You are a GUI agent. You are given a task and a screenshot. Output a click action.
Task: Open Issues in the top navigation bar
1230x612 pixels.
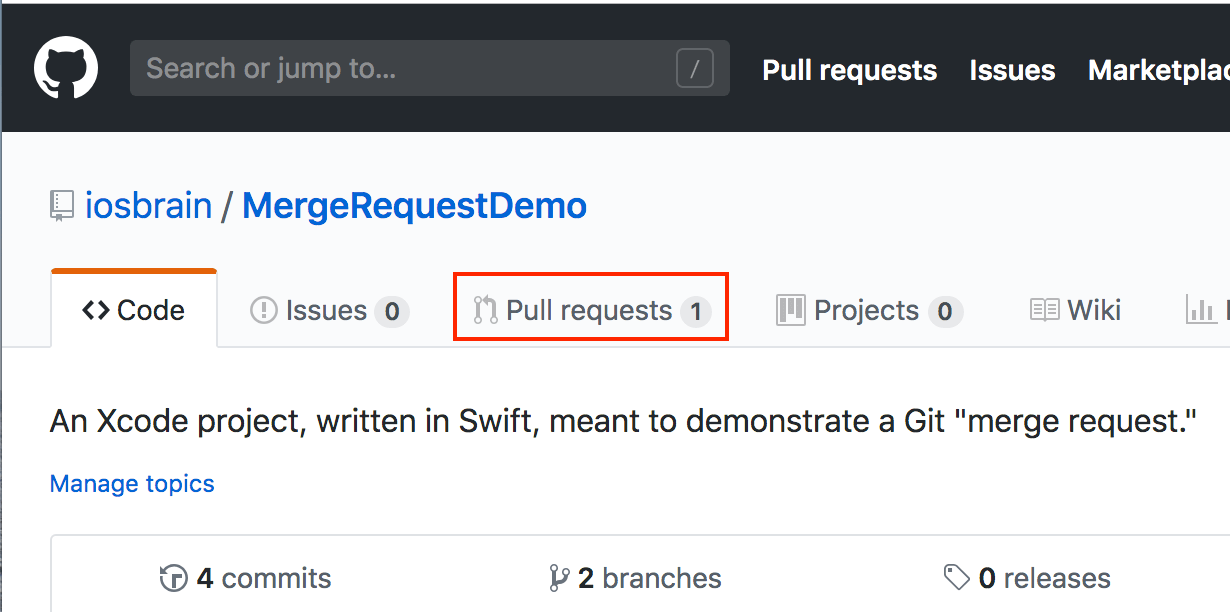pos(1012,70)
